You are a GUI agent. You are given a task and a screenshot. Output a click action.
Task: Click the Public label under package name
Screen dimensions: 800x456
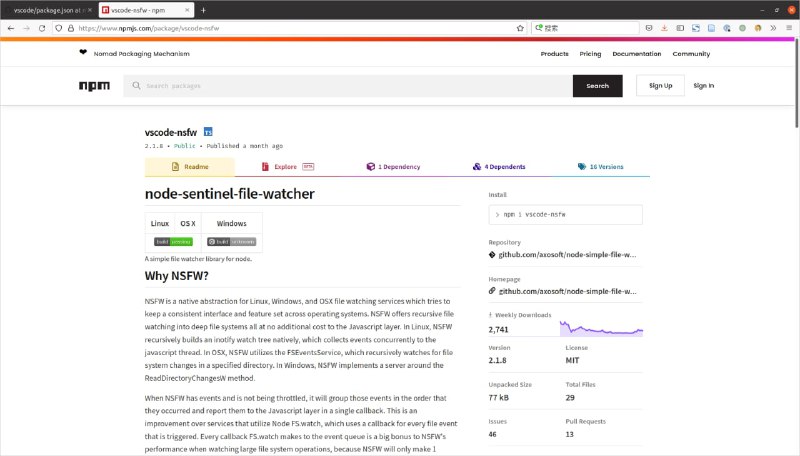pyautogui.click(x=184, y=146)
